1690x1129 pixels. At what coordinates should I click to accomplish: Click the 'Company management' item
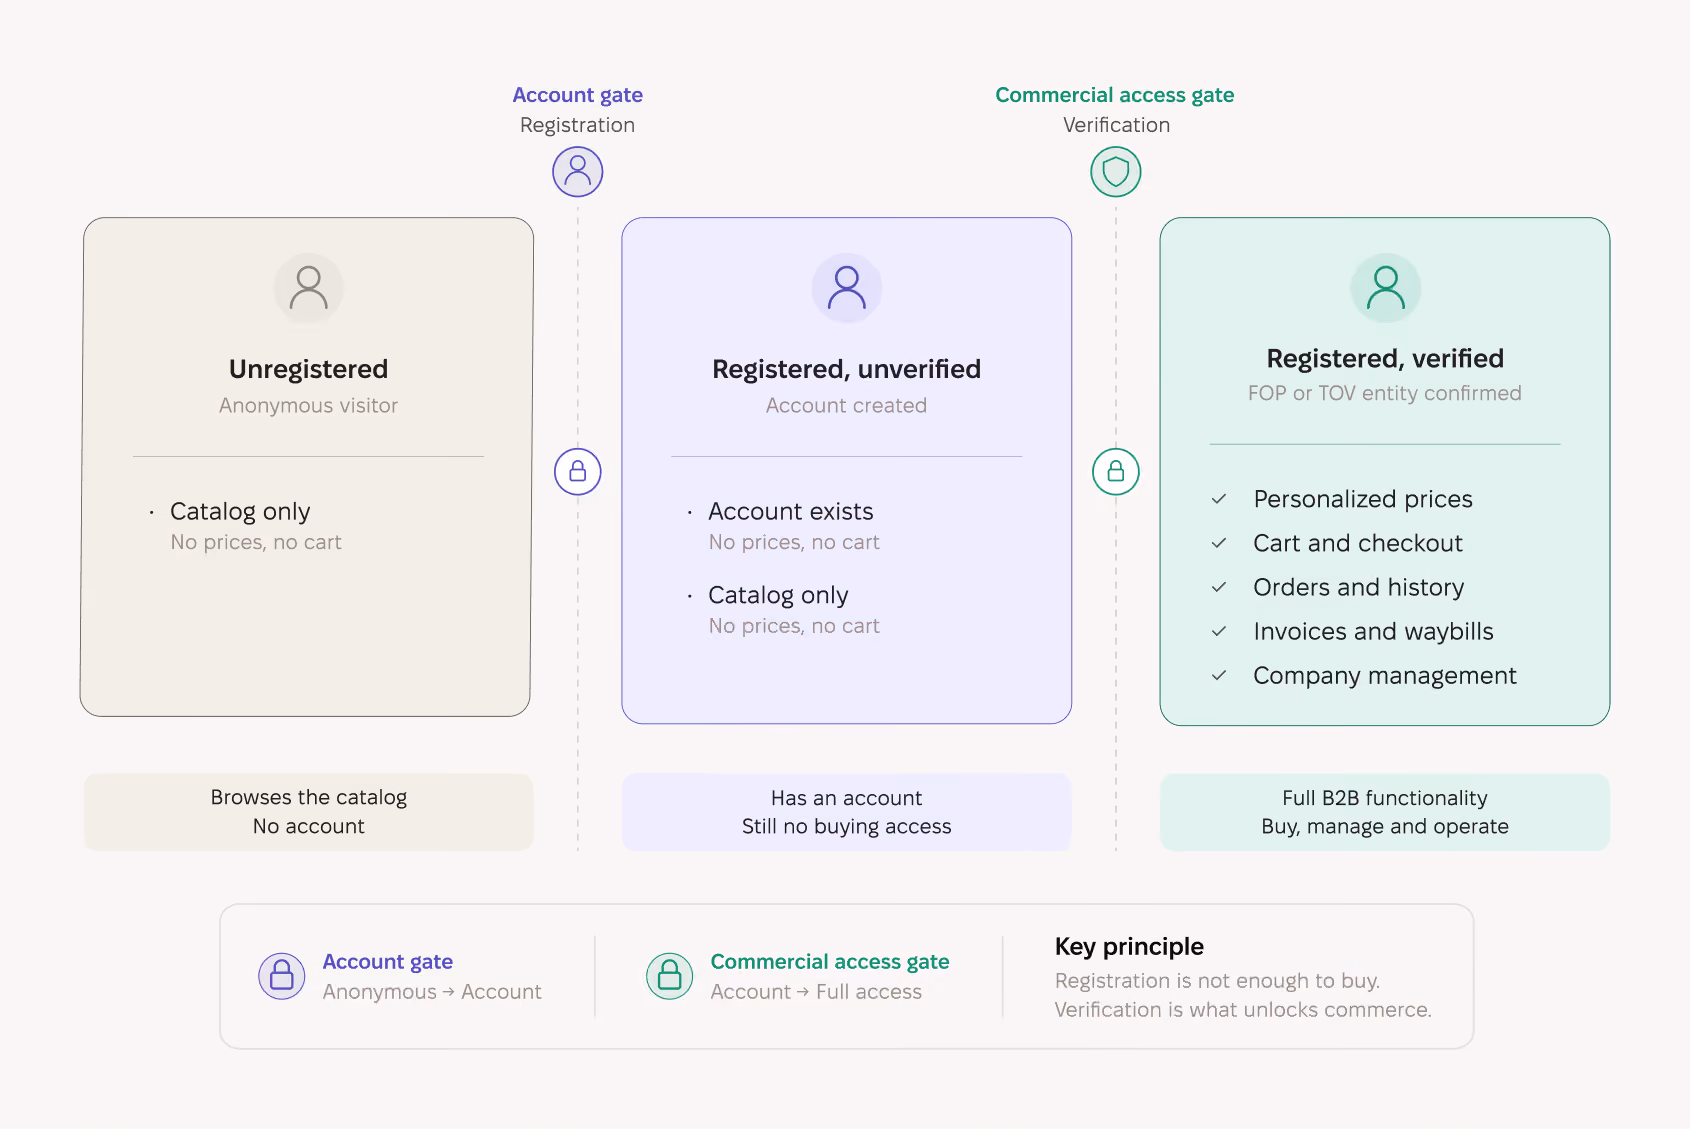tap(1385, 675)
